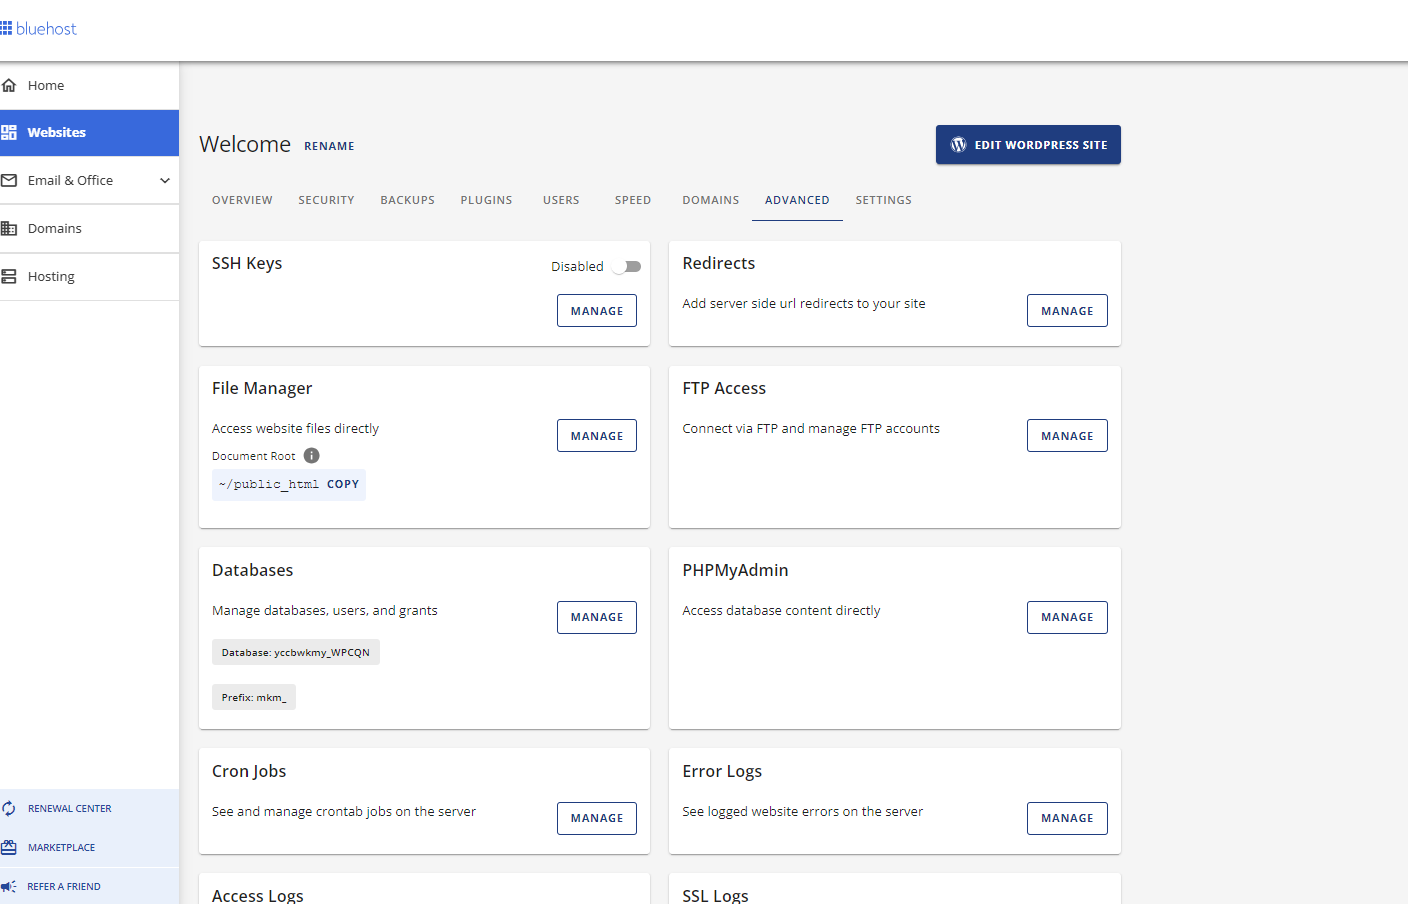This screenshot has height=904, width=1408.
Task: Select the Websites sidebar label
Action: click(57, 132)
